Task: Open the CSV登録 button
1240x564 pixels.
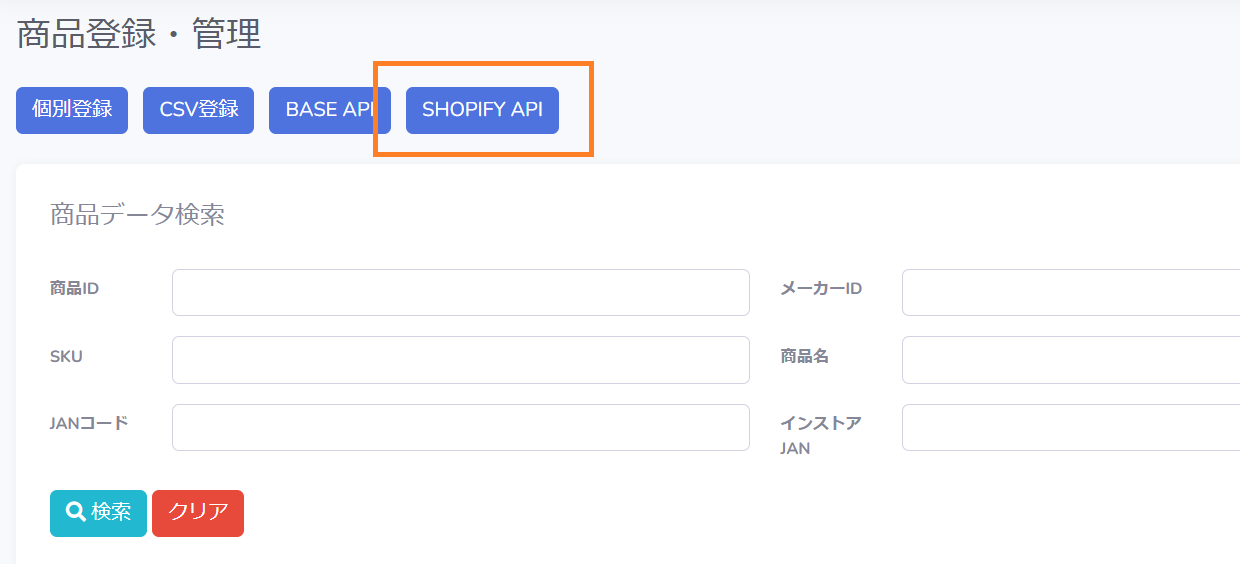Action: [199, 110]
